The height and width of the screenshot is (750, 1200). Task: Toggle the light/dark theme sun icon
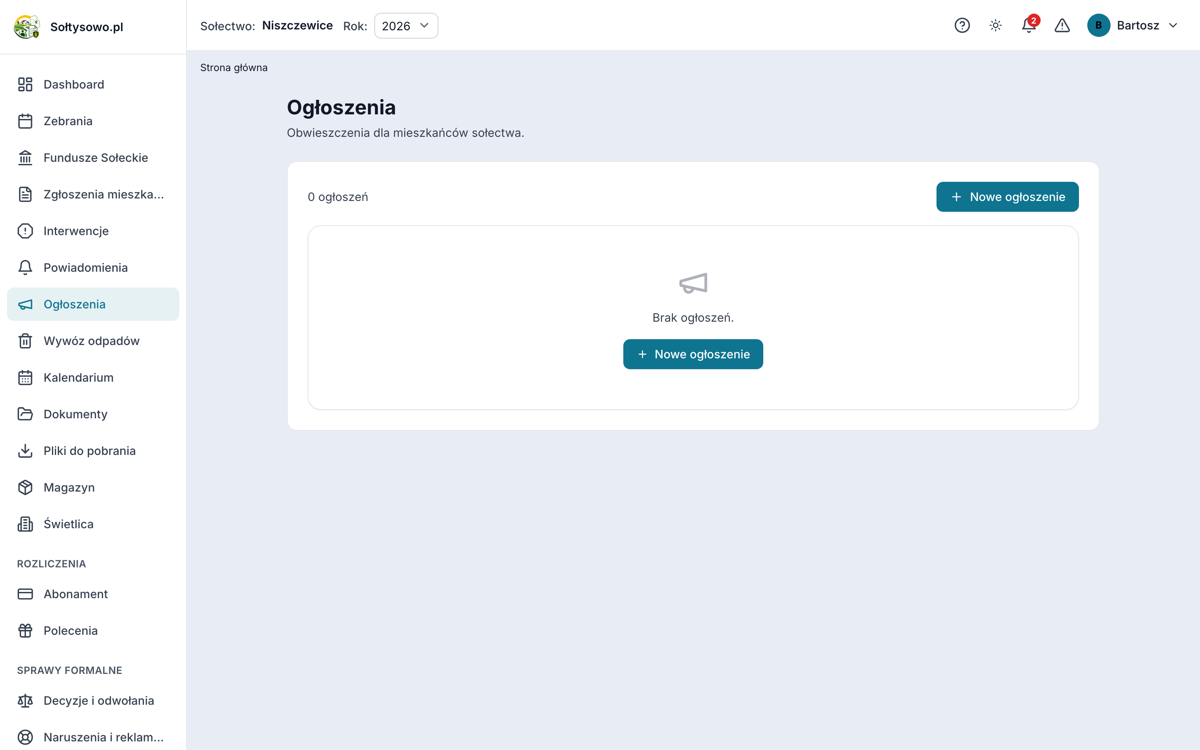point(995,26)
